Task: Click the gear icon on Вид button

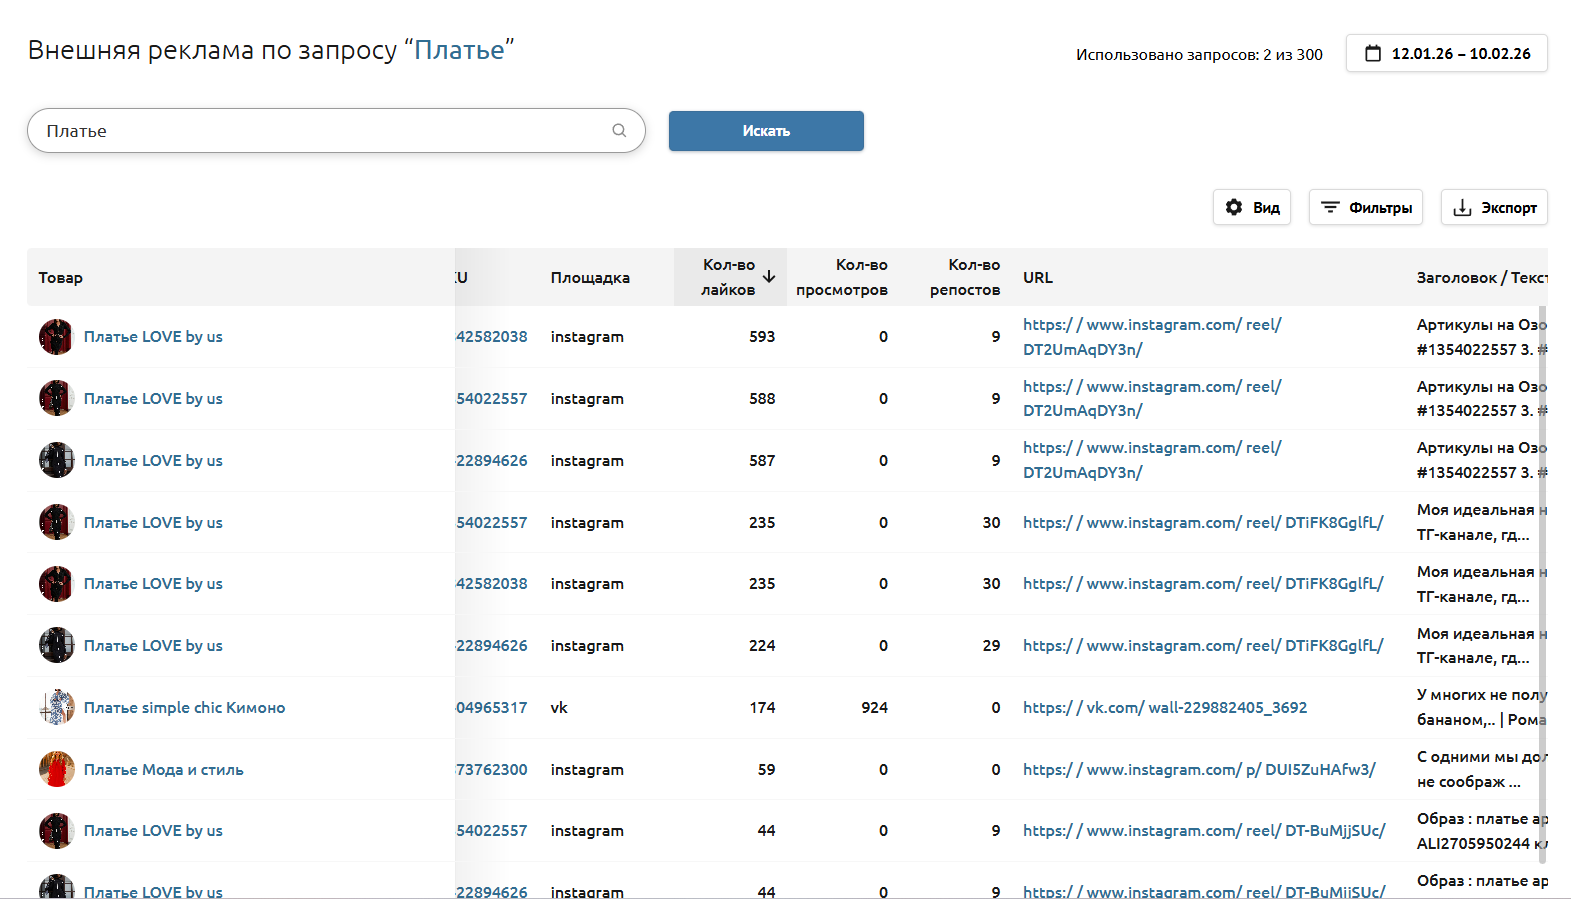Action: coord(1234,207)
